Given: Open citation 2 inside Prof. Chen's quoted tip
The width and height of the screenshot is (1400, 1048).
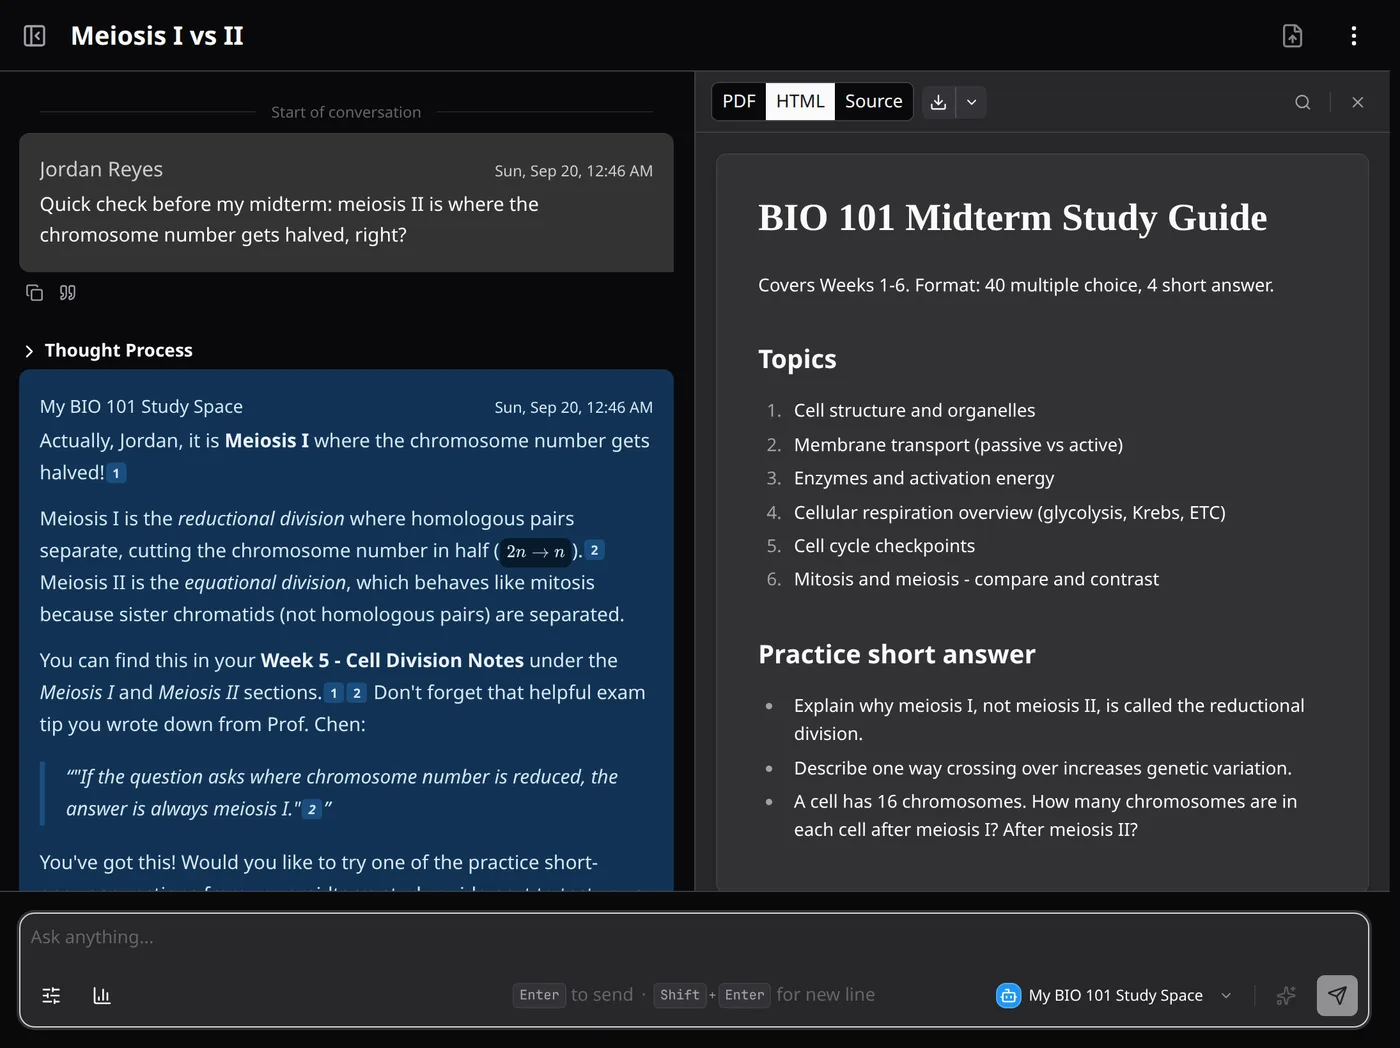Looking at the screenshot, I should click(312, 809).
